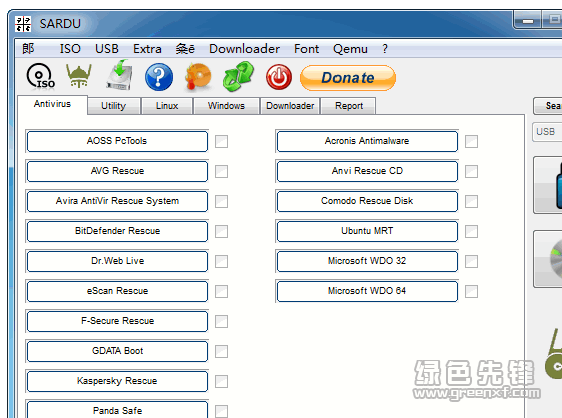Click the Search button at right edge
The width and height of the screenshot is (562, 418).
[x=548, y=106]
